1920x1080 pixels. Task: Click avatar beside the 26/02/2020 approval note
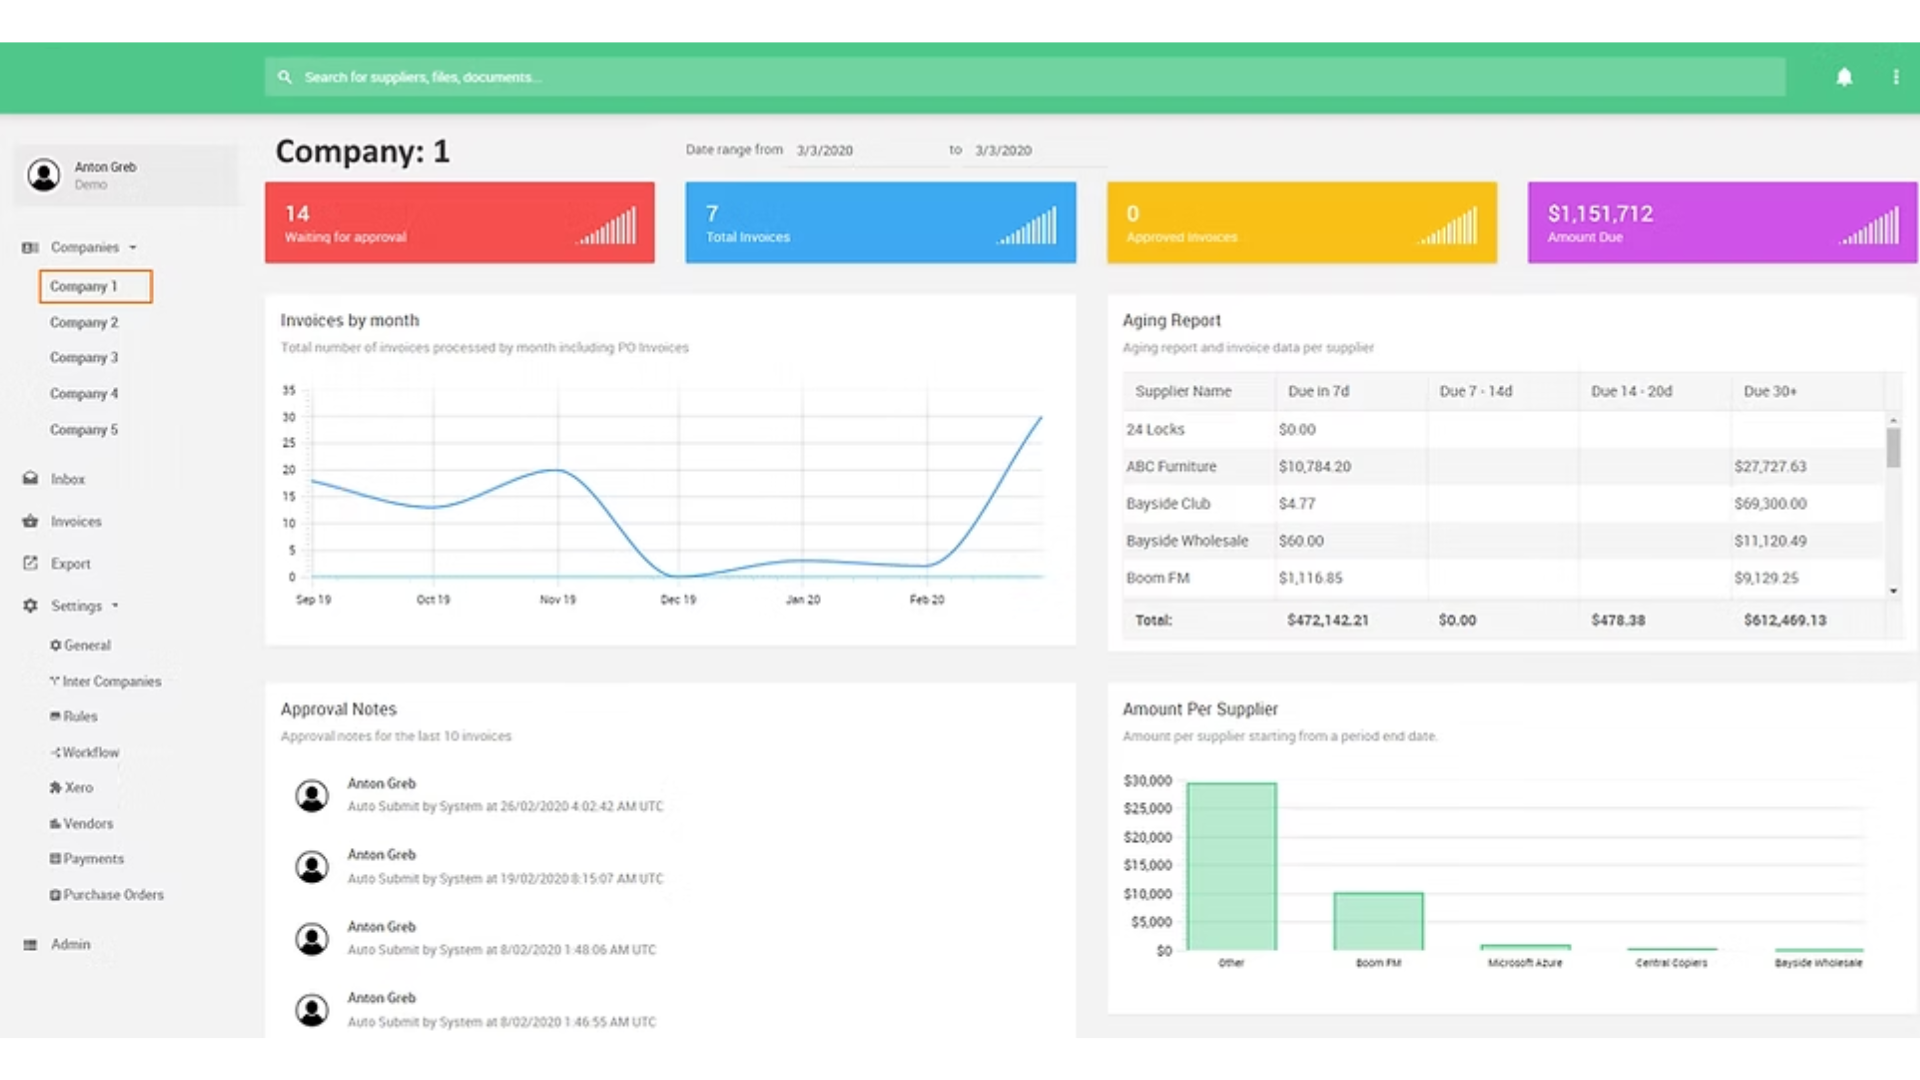click(x=312, y=796)
